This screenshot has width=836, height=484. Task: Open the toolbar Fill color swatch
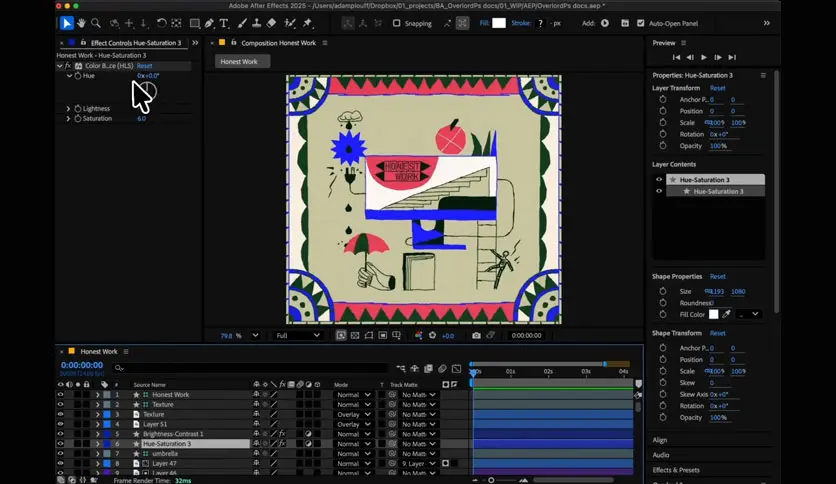click(499, 23)
